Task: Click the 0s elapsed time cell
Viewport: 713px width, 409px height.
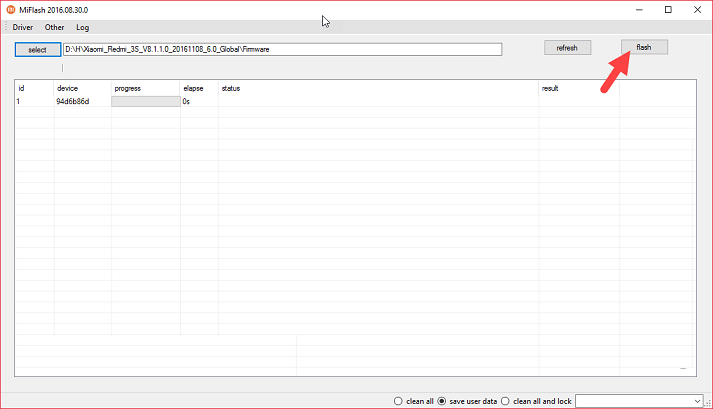Action: coord(186,101)
